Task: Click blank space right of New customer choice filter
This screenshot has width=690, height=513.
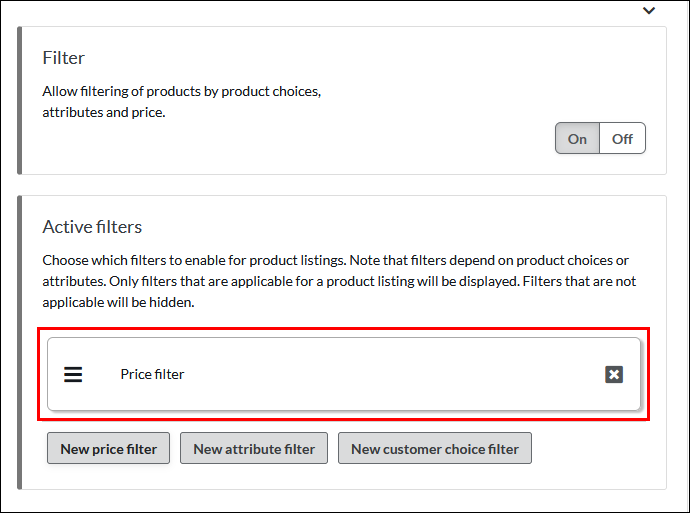Action: [595, 449]
